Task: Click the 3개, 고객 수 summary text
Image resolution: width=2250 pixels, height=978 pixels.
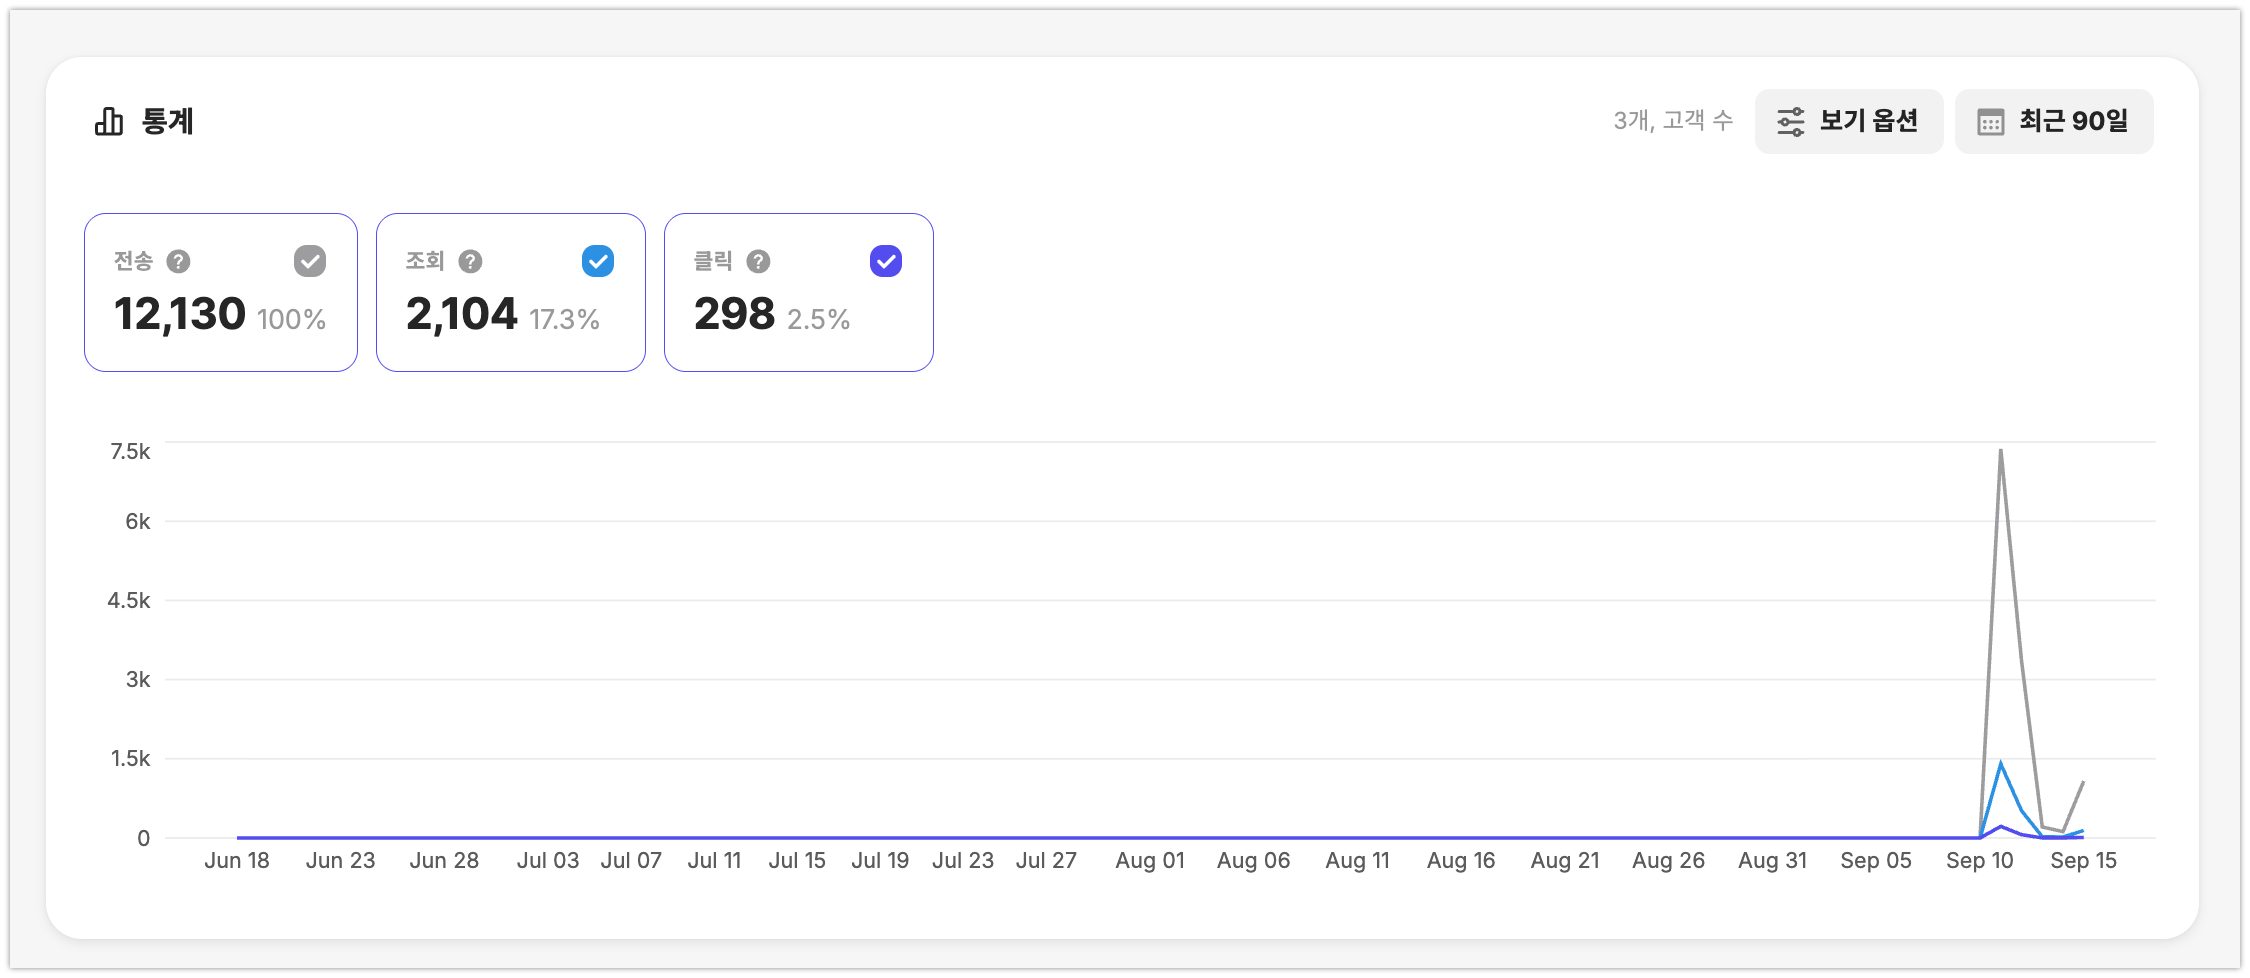Action: 1673,121
